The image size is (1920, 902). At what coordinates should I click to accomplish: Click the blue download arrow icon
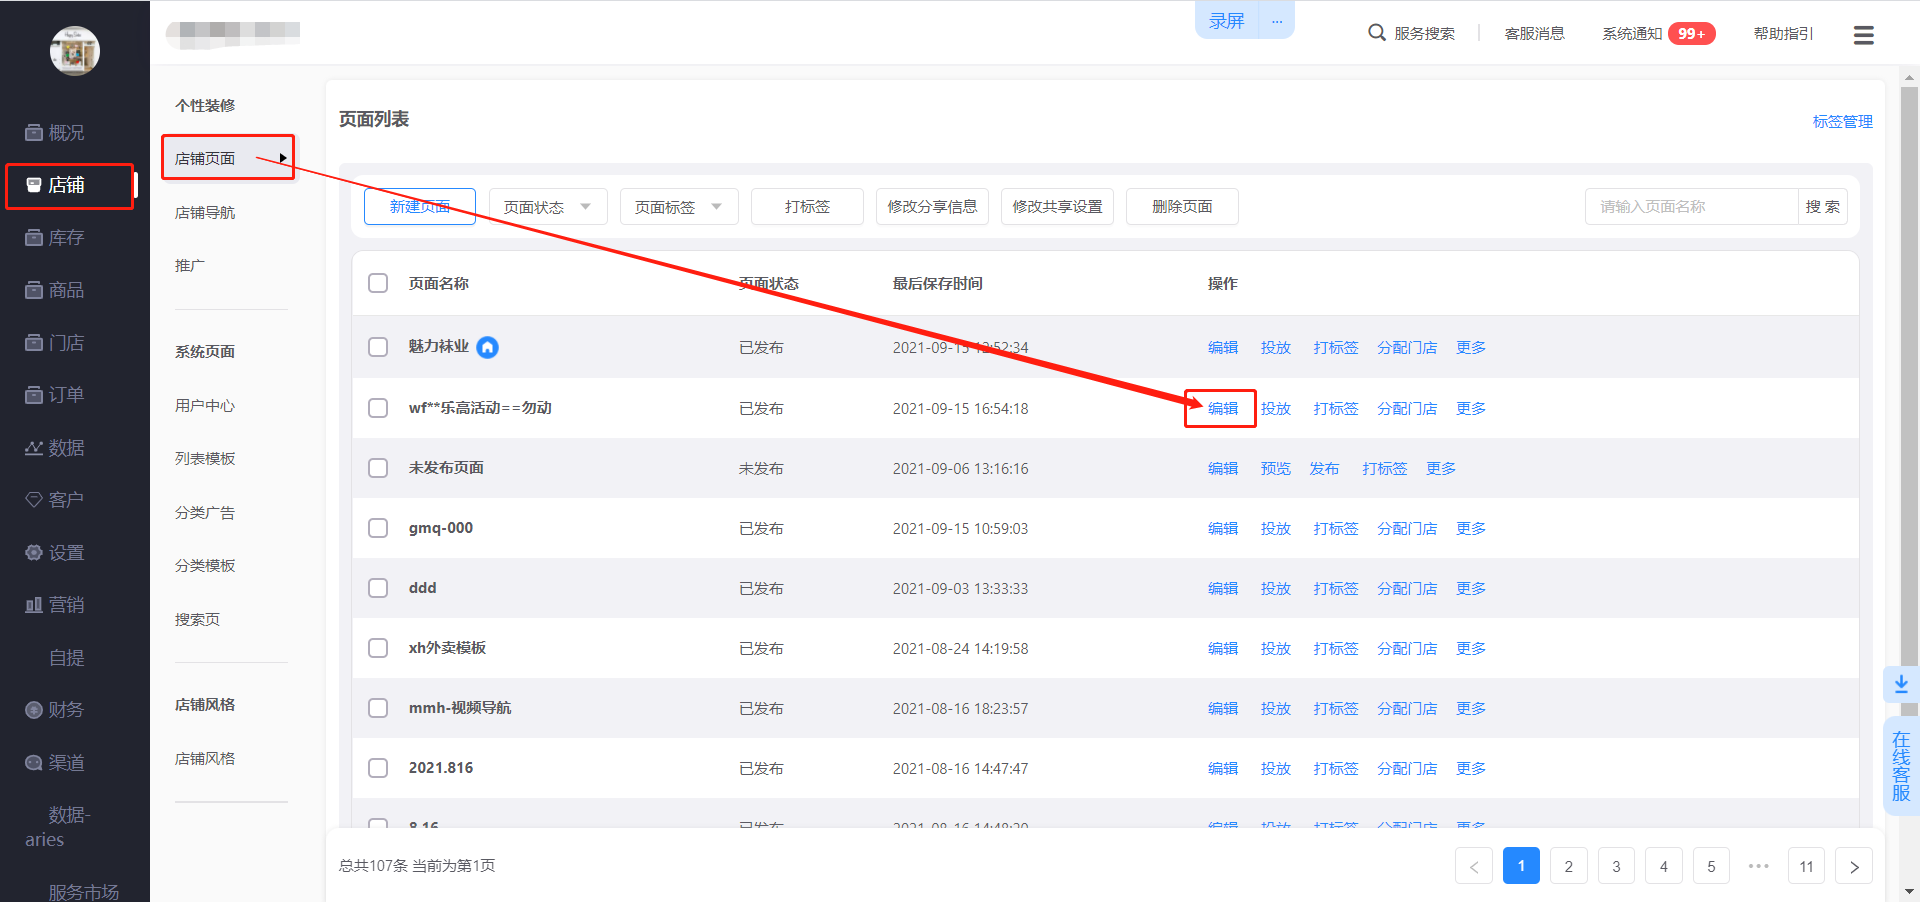(x=1901, y=684)
